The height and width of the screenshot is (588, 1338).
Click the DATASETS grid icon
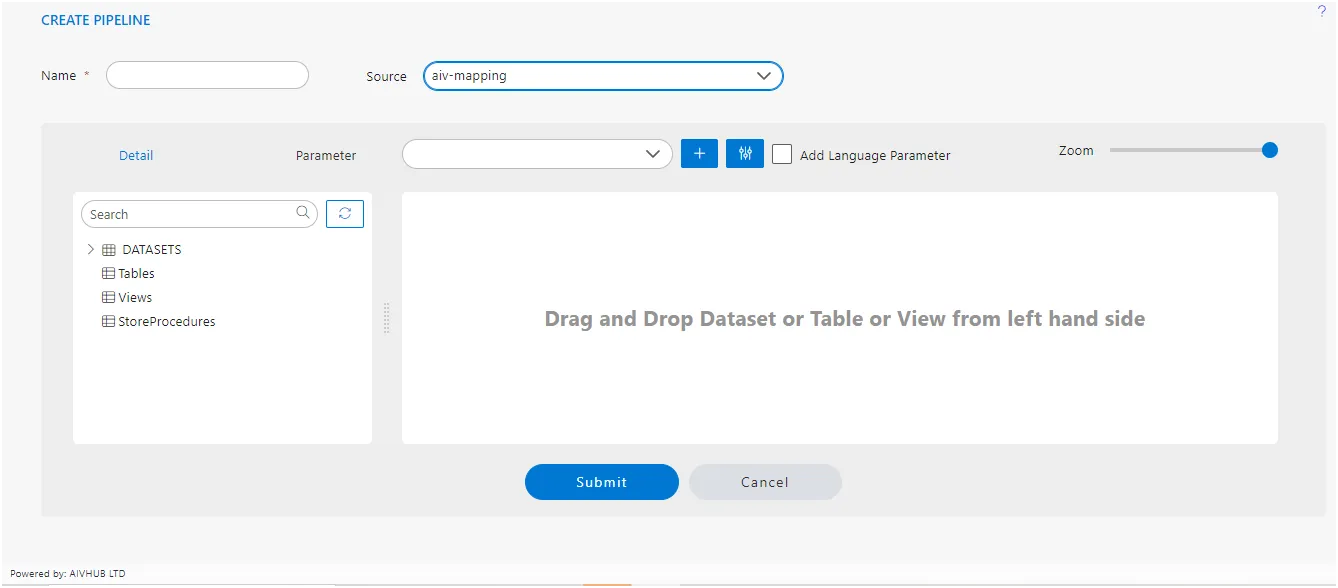tap(109, 250)
